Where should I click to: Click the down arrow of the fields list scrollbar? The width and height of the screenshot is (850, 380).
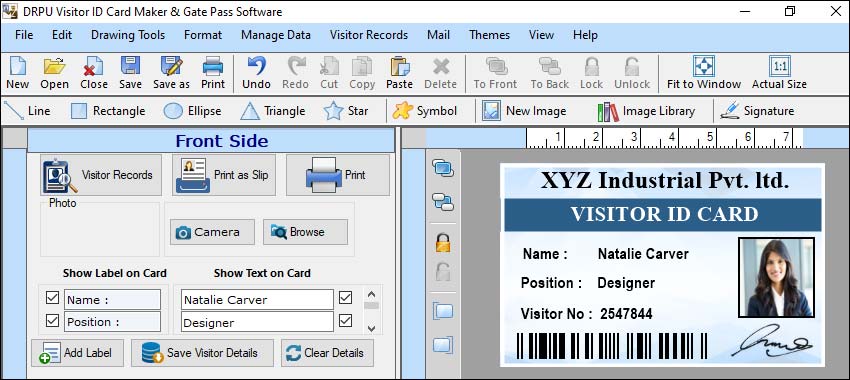[371, 328]
